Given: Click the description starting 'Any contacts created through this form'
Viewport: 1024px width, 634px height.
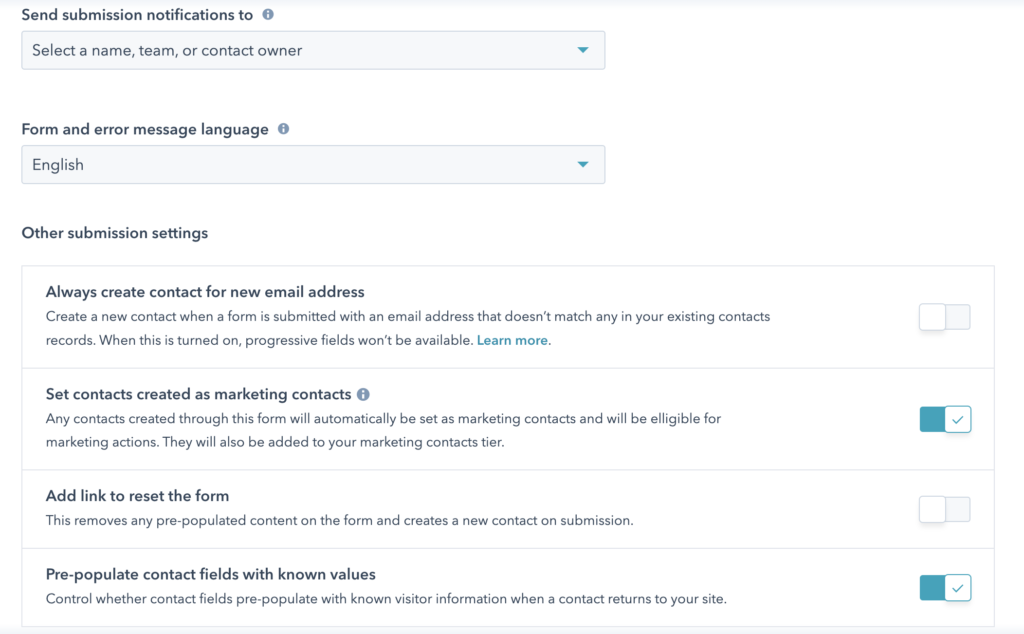Looking at the screenshot, I should [x=383, y=430].
